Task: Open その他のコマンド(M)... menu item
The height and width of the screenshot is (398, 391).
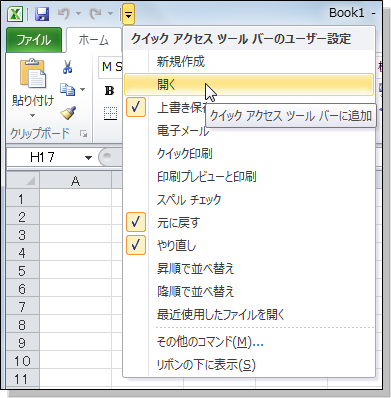Action: (x=249, y=342)
